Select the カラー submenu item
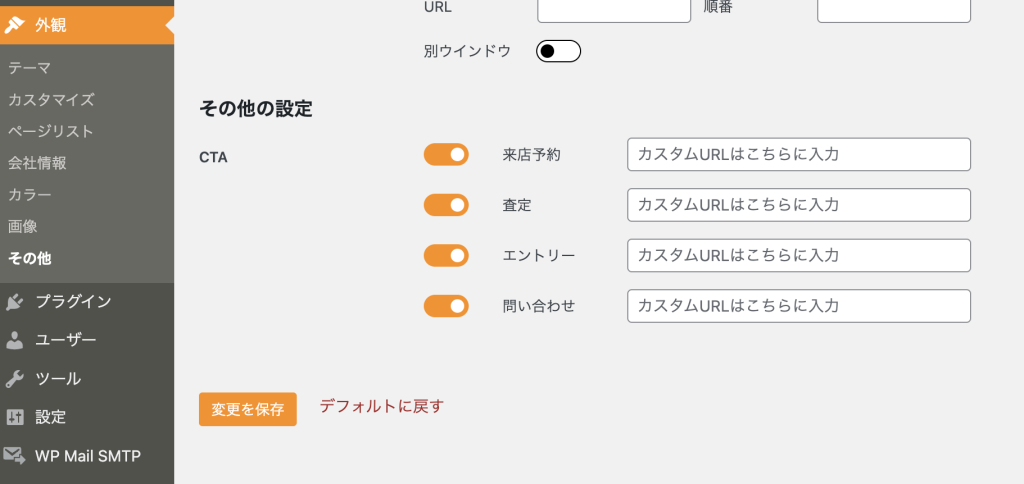This screenshot has width=1024, height=484. pyautogui.click(x=29, y=194)
